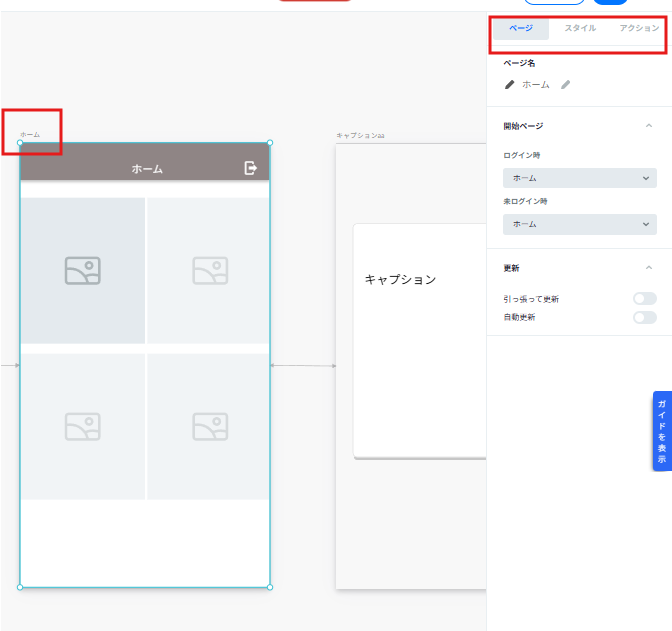Click the ホーム title in the app header bar
The height and width of the screenshot is (631, 672).
click(147, 169)
